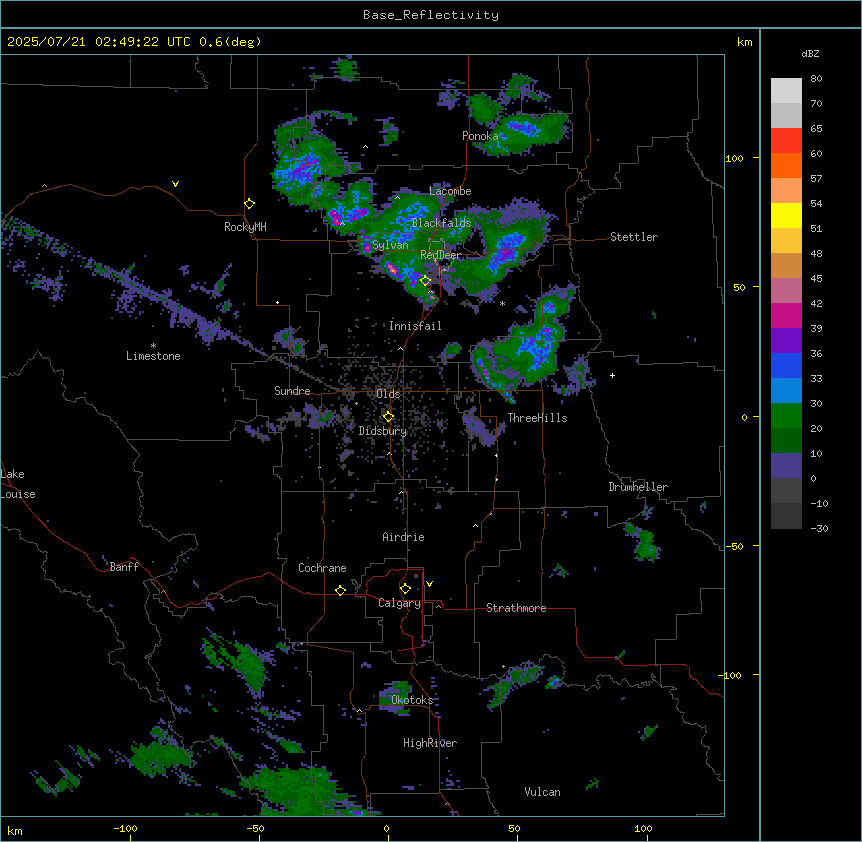This screenshot has height=842, width=862.
Task: Click the Cochrane label
Action: point(322,568)
